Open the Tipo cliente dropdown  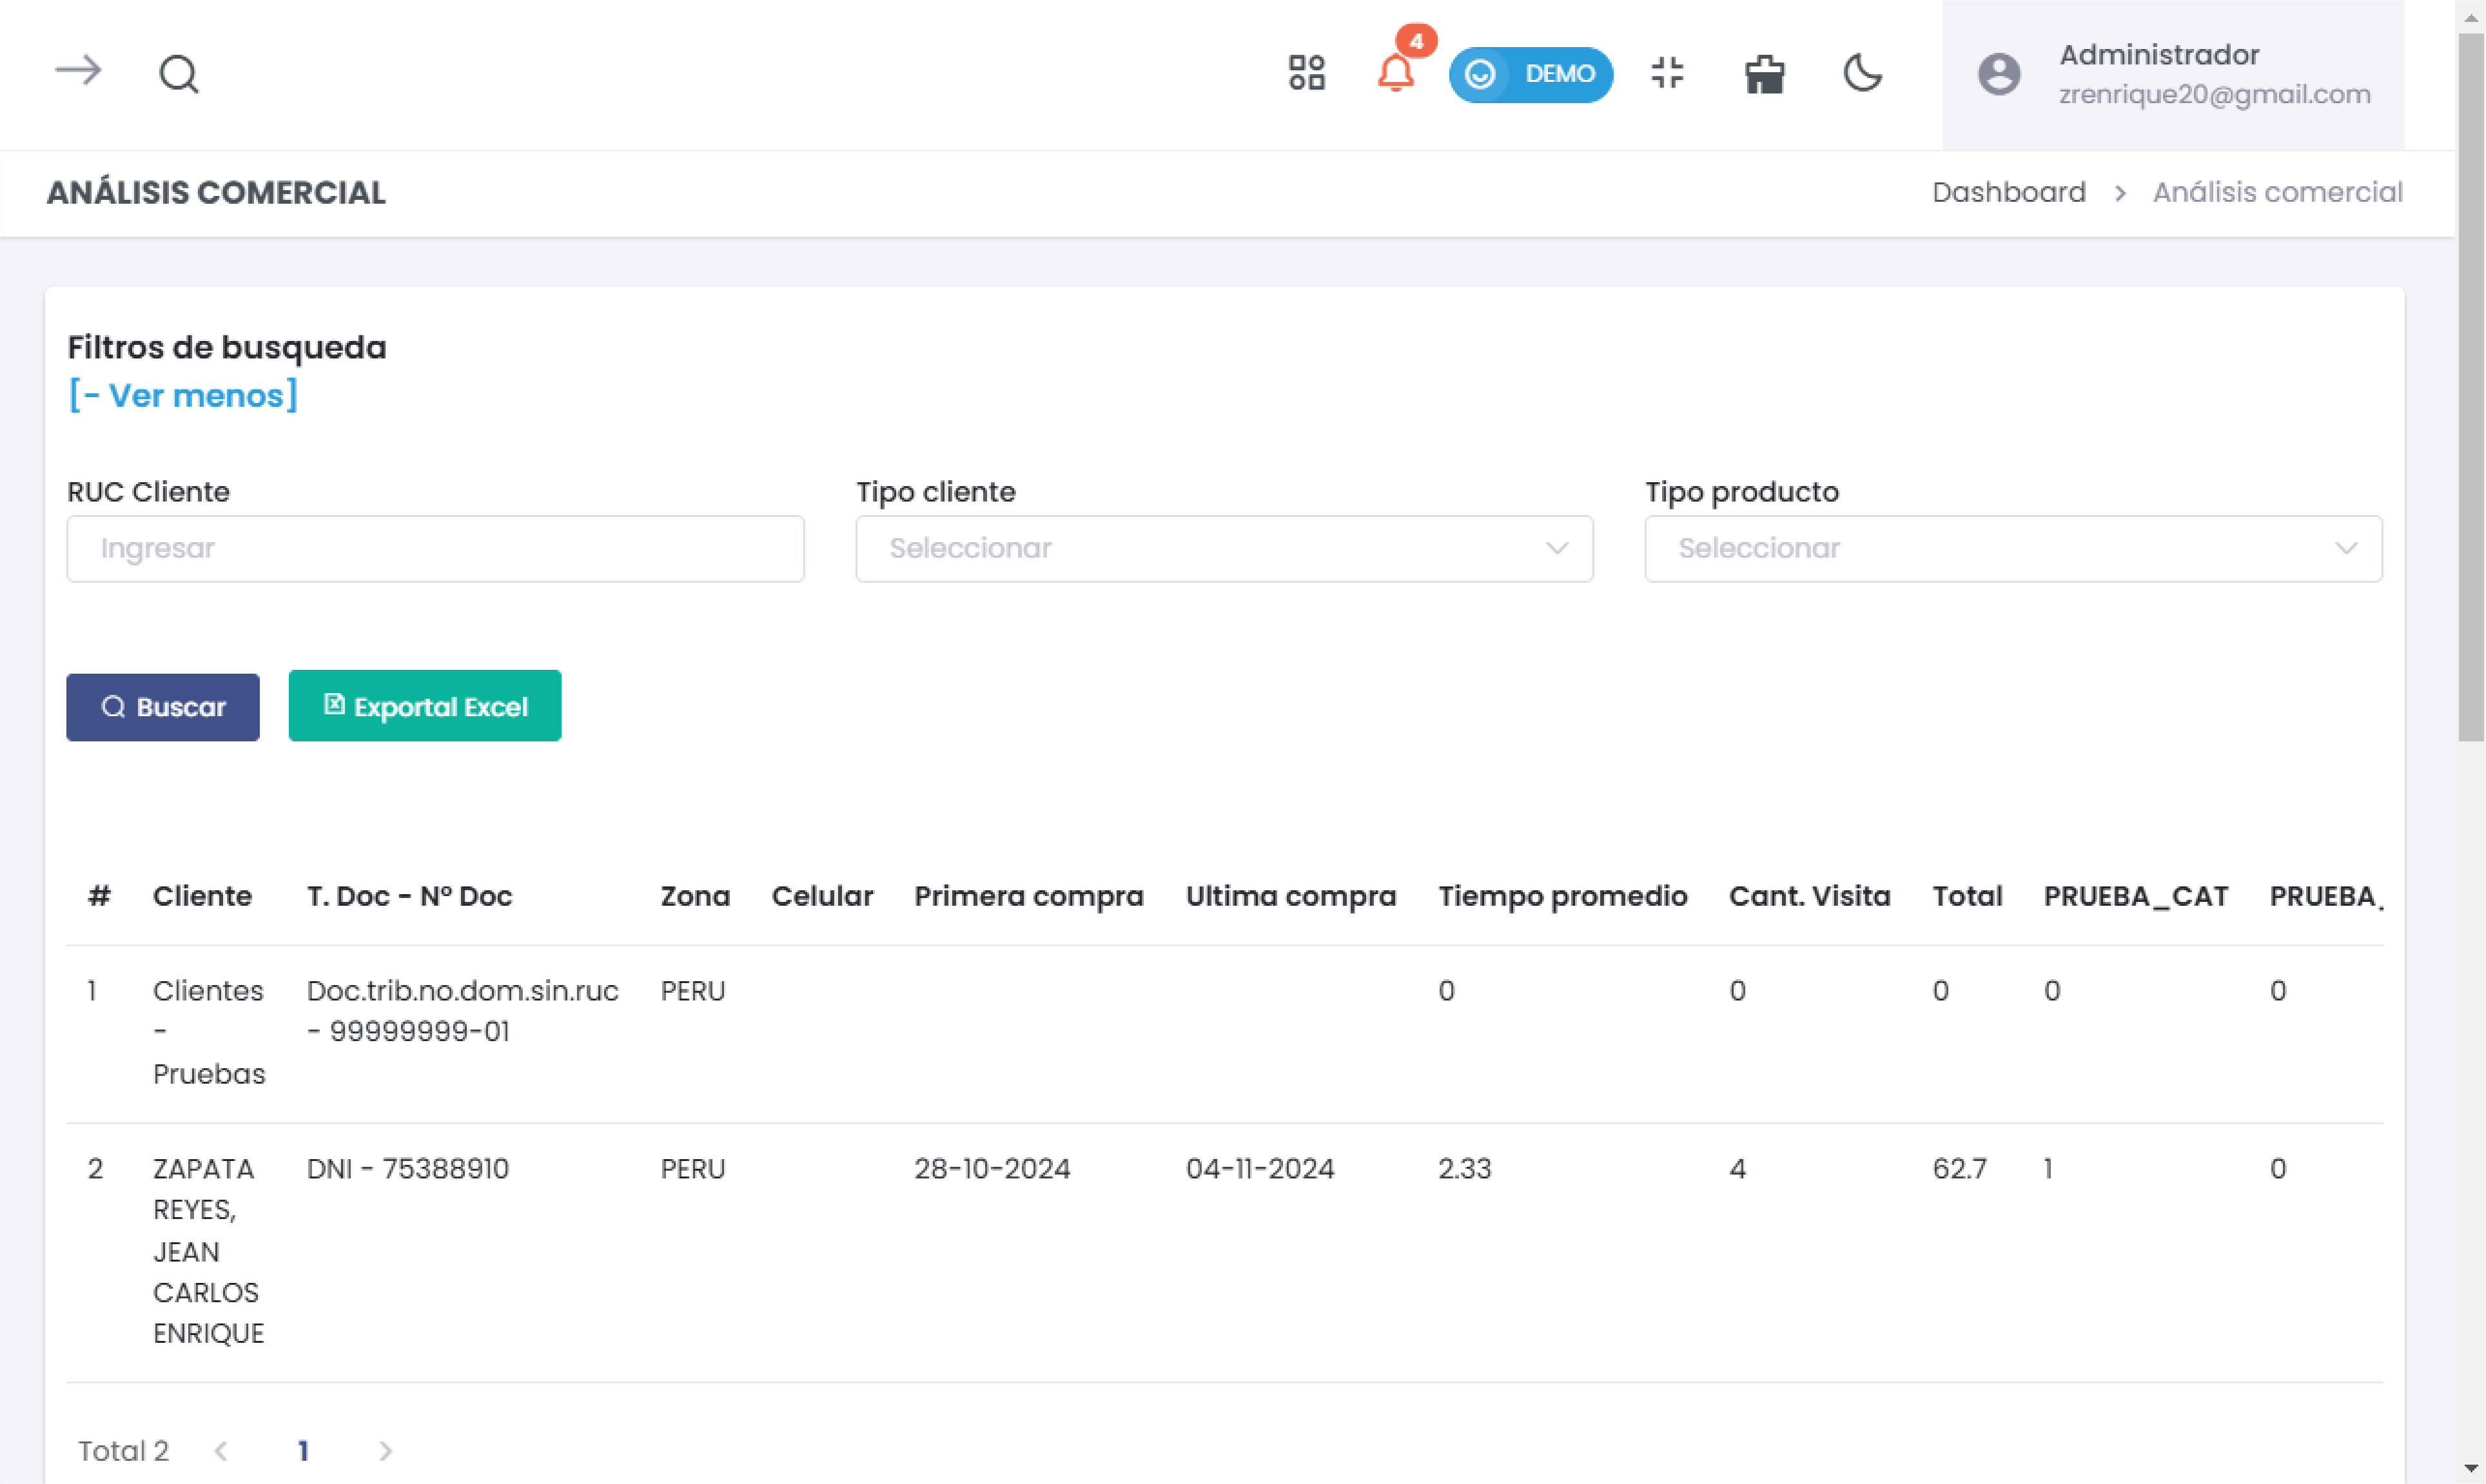coord(1224,548)
